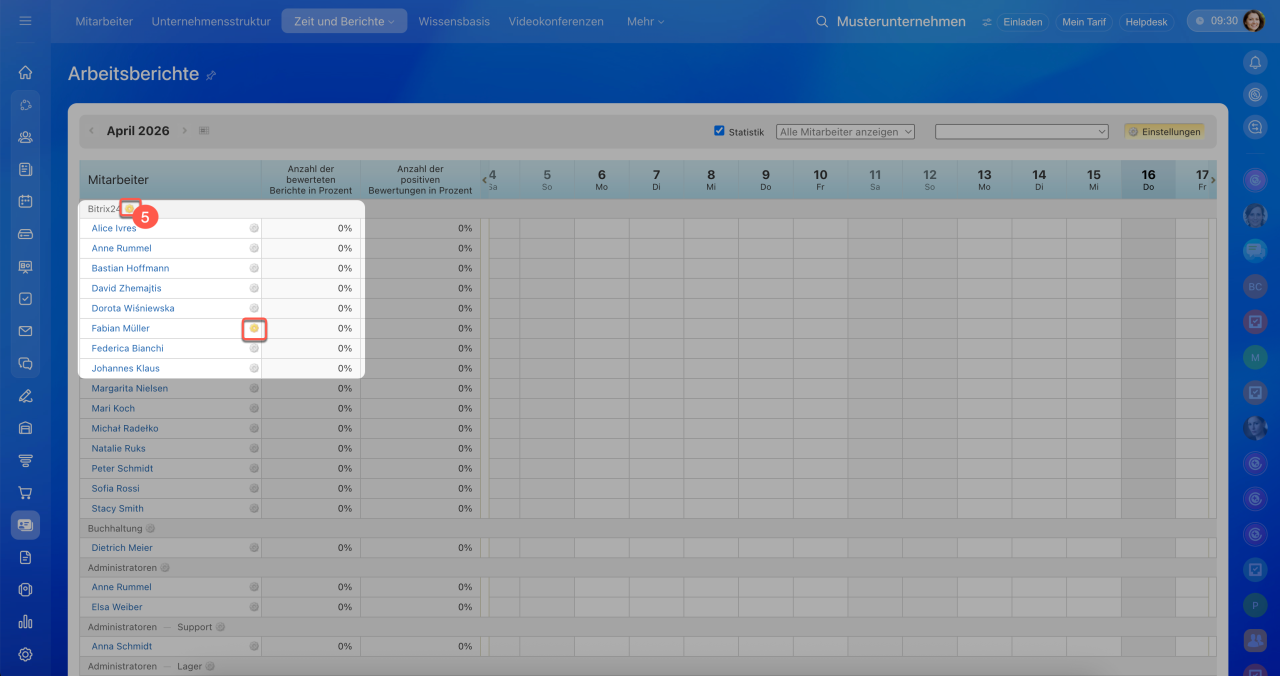
Task: Open the empty department dropdown
Action: click(1021, 131)
